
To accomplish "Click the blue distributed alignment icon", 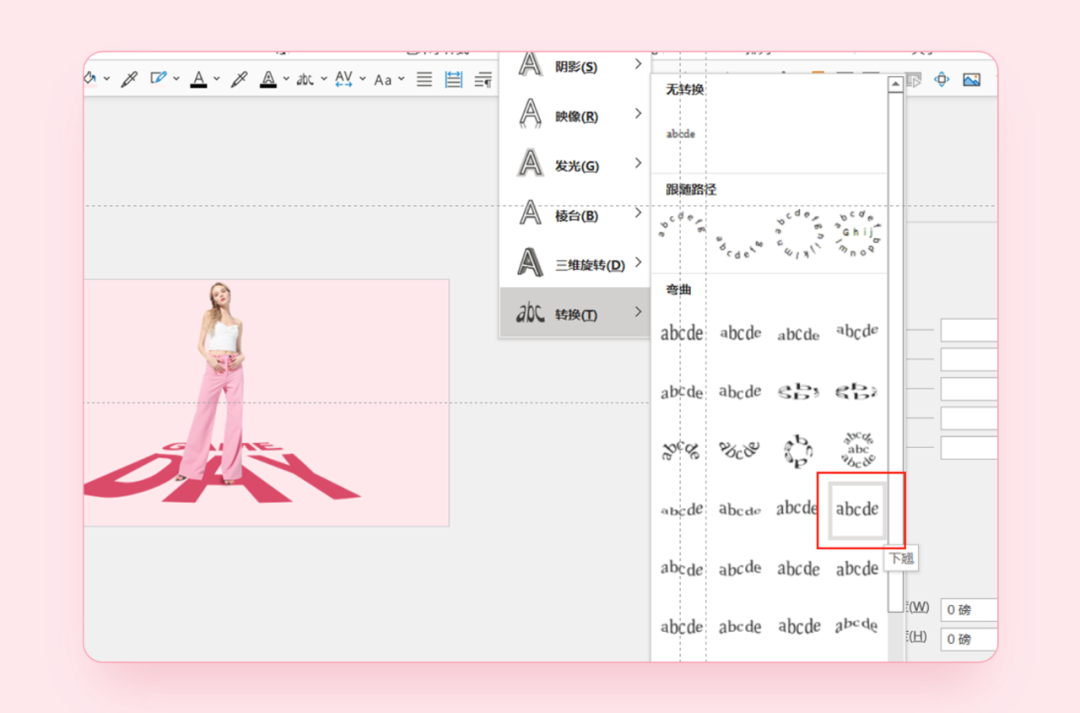I will coord(453,79).
